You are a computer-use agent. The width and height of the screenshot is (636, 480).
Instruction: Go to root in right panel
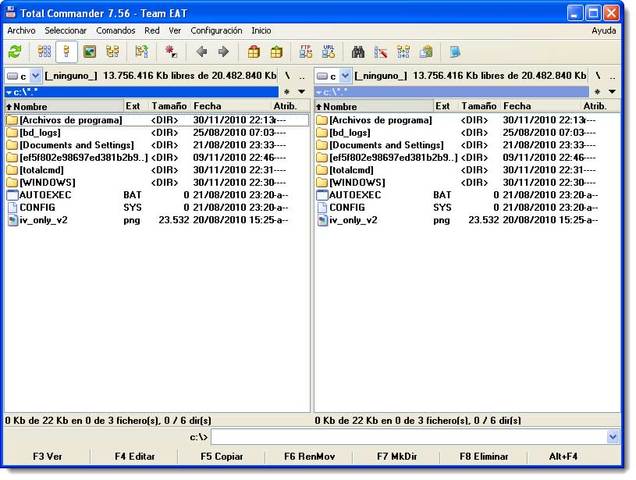pos(597,76)
